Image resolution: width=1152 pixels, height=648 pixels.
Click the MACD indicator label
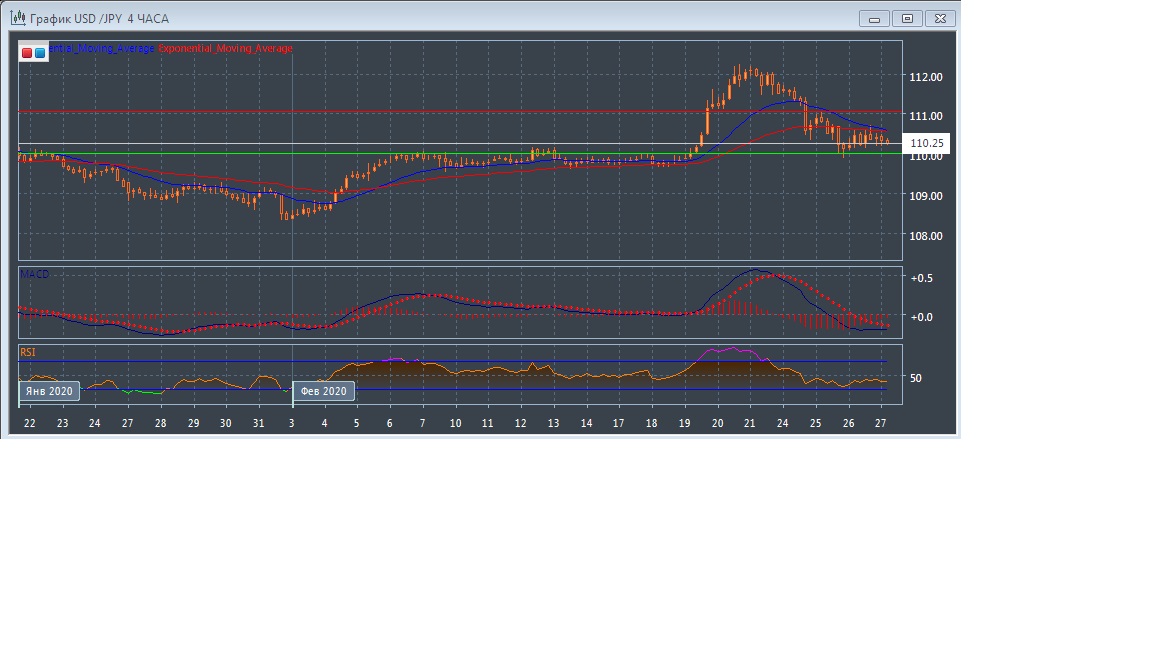click(x=34, y=274)
